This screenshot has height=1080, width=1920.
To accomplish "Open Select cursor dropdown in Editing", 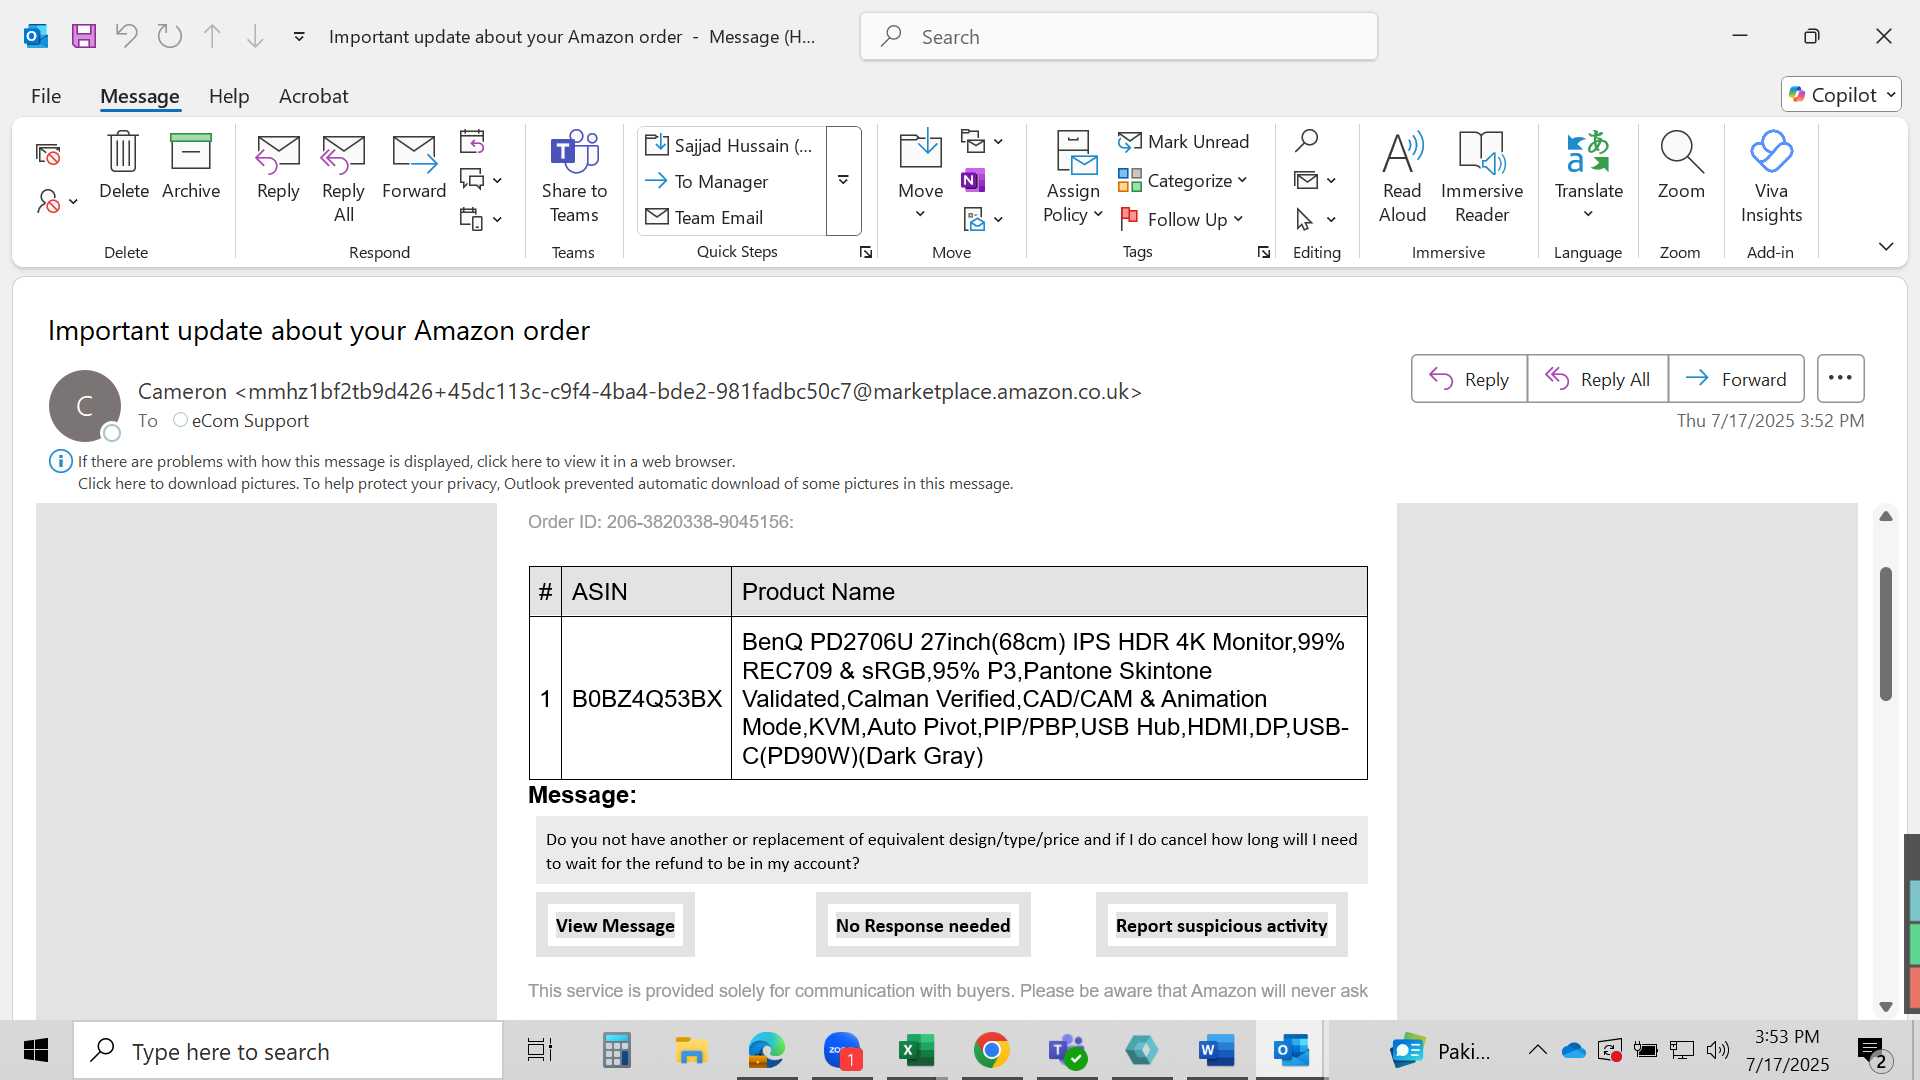I will pos(1316,219).
